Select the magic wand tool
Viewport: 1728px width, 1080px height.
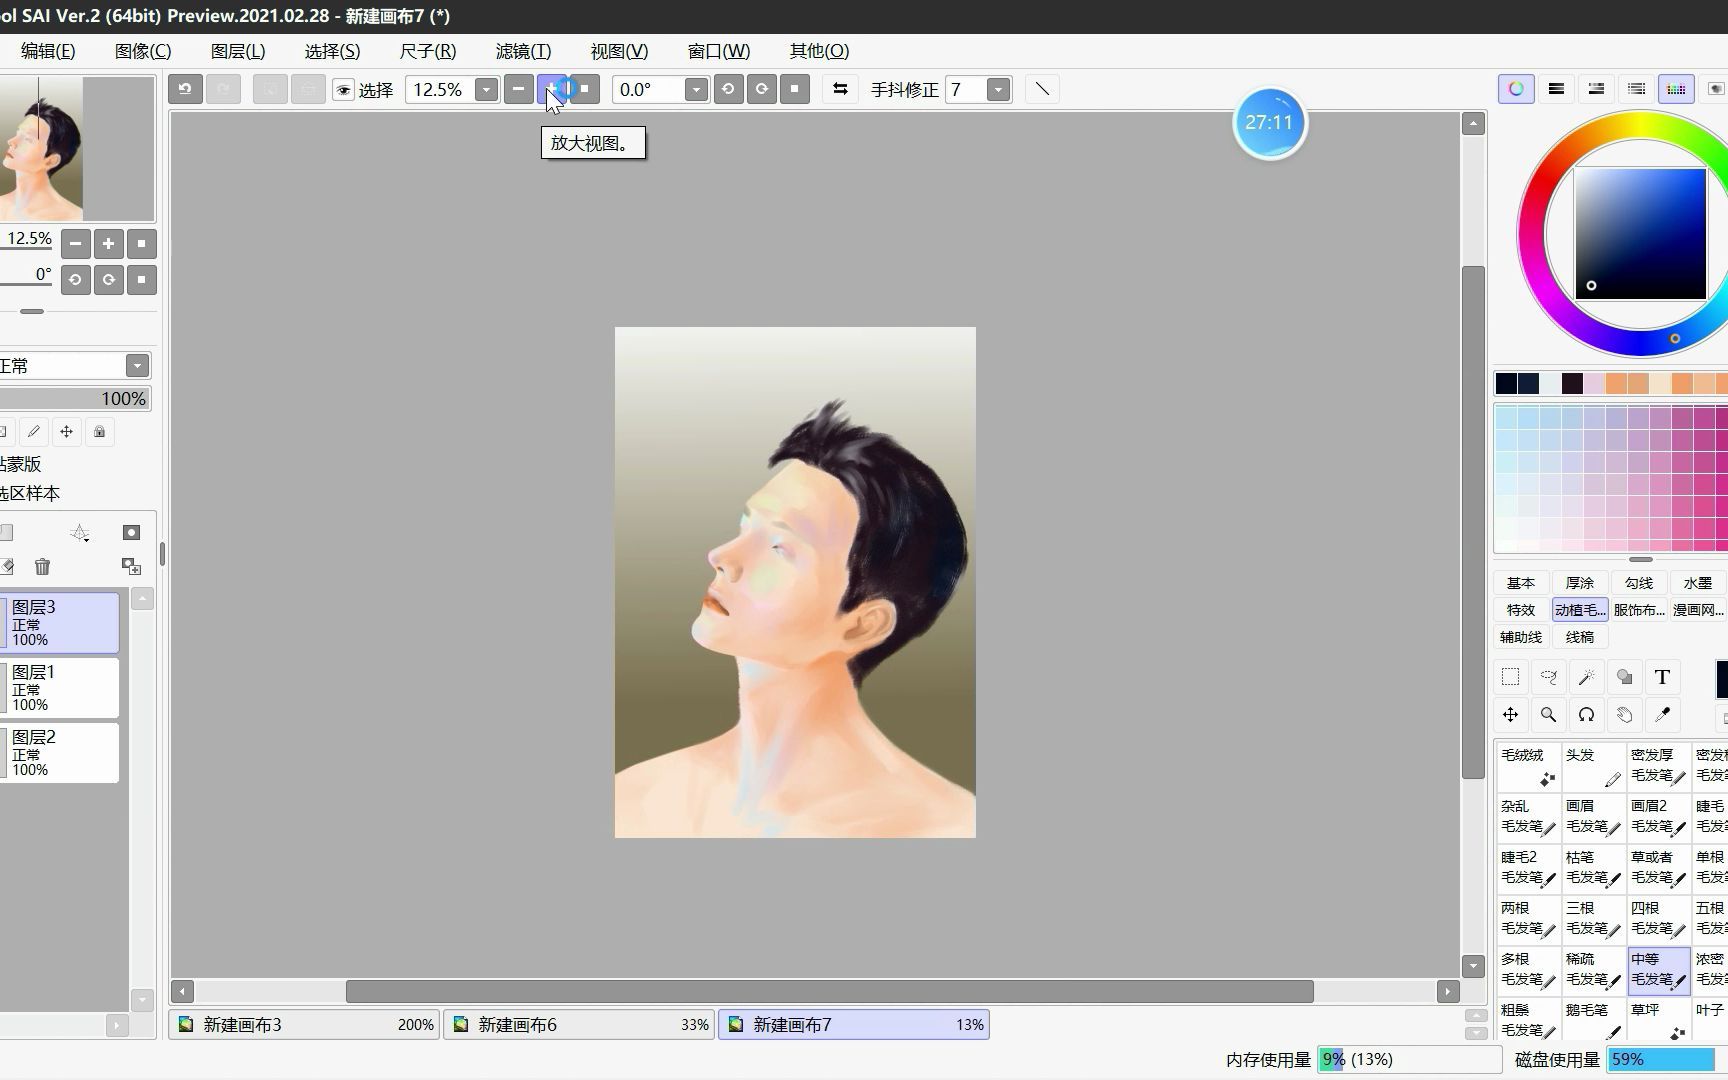coord(1586,677)
